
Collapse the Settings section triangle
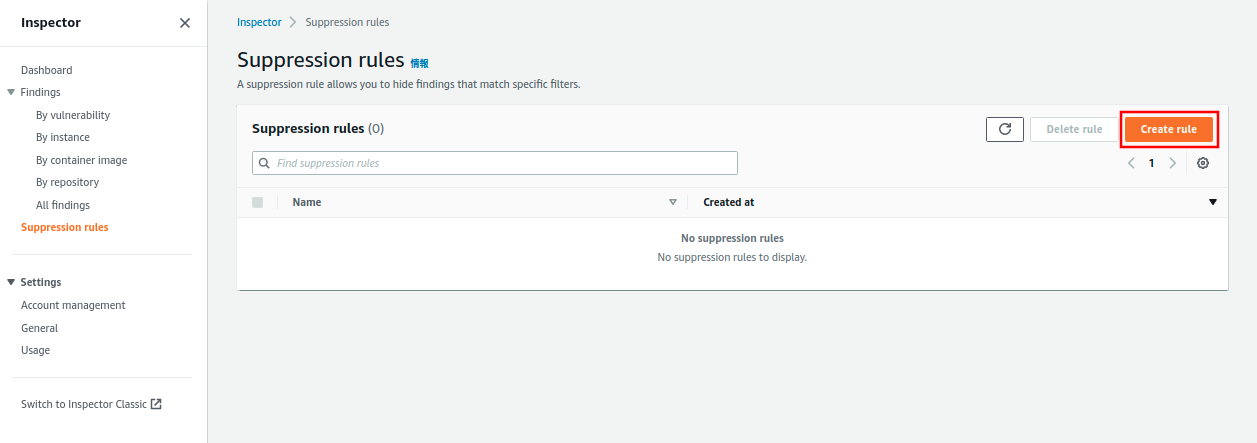[x=11, y=282]
